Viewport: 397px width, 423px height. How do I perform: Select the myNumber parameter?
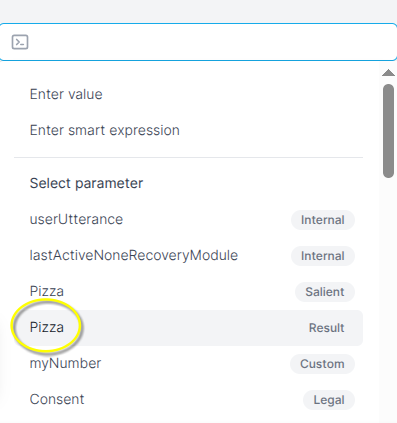tap(188, 364)
